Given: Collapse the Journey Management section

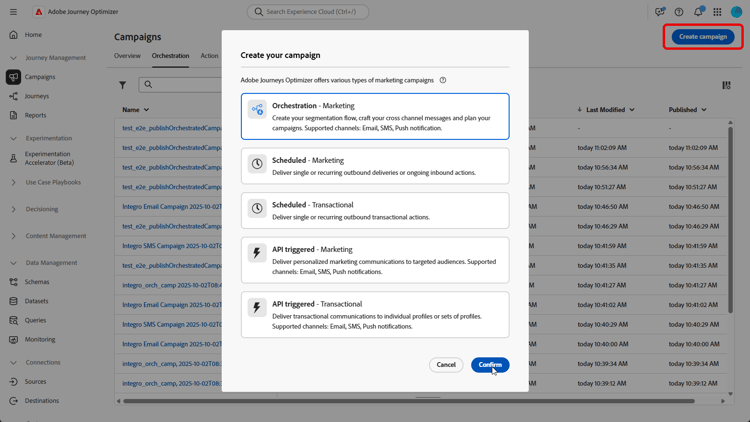Looking at the screenshot, I should click(x=13, y=57).
